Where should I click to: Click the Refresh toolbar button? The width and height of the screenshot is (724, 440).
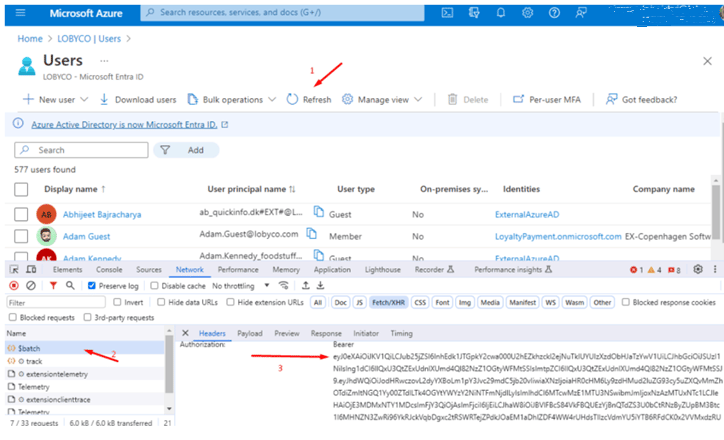[x=309, y=99]
